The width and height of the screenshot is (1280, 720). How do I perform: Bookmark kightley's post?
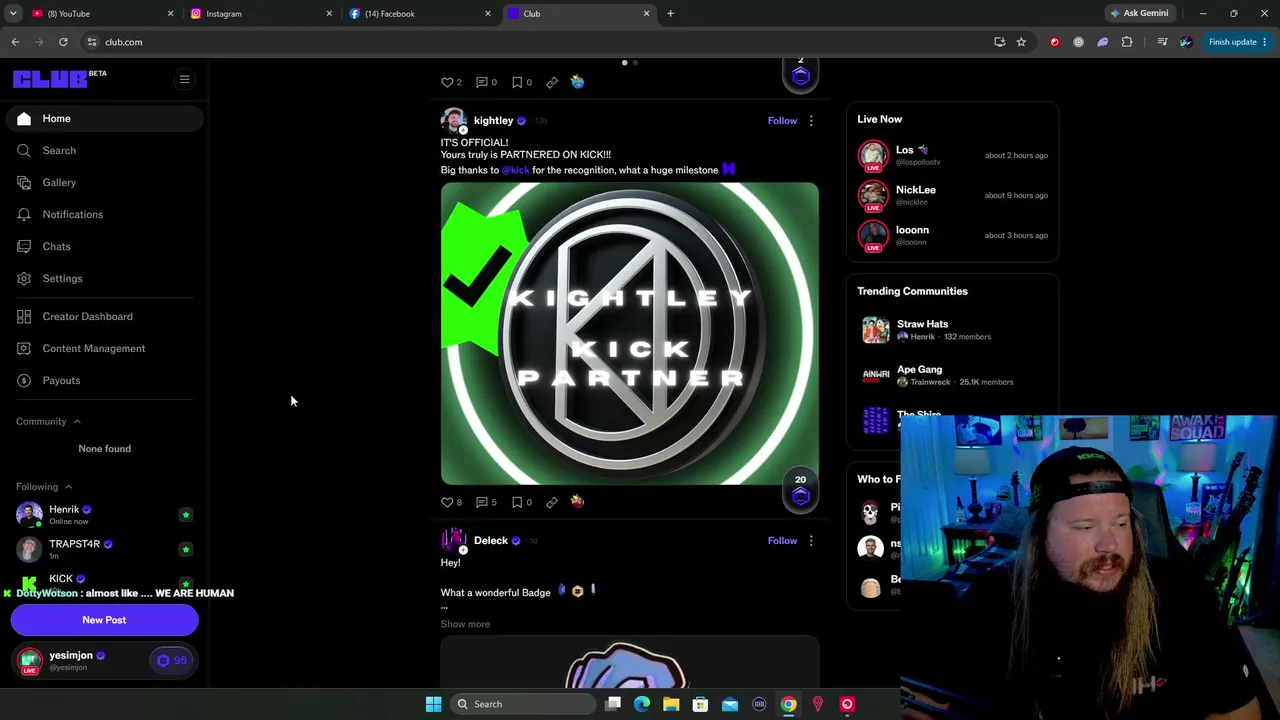click(x=521, y=502)
